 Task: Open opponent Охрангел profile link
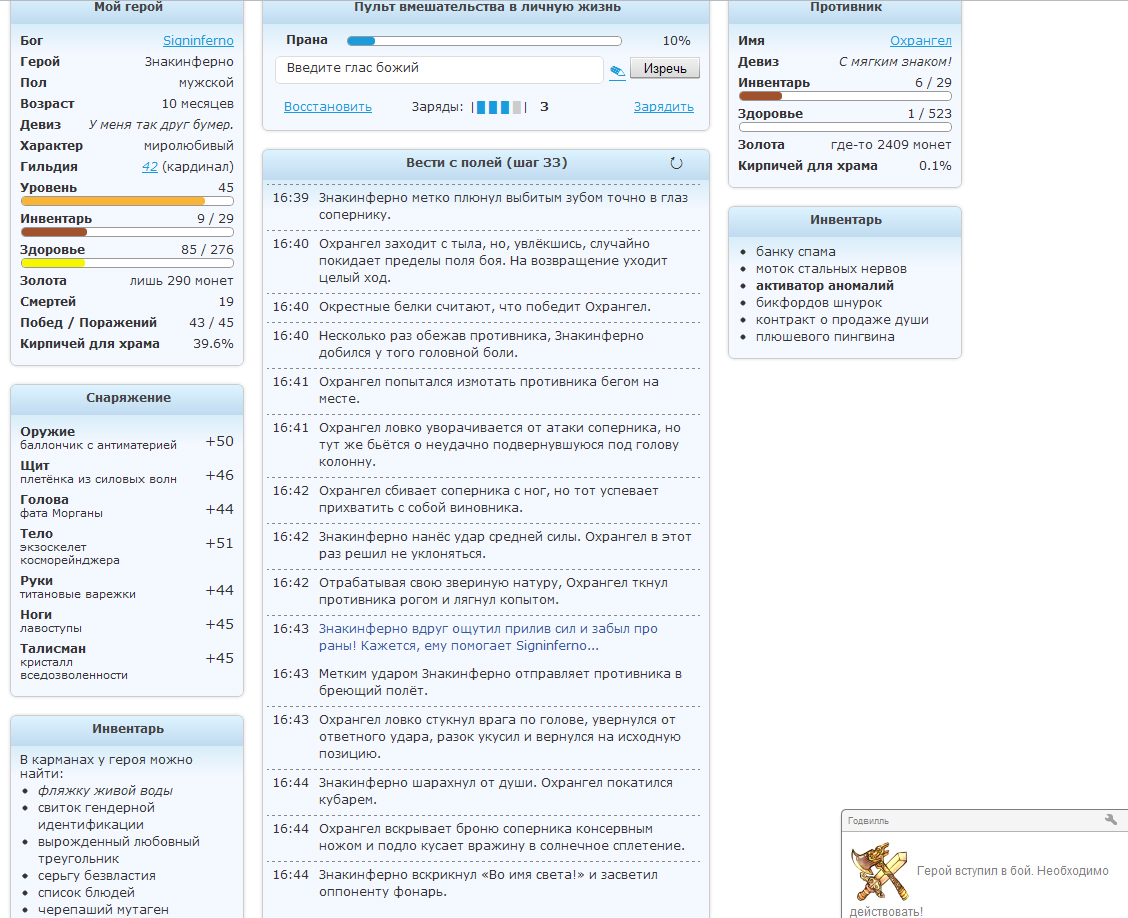point(920,41)
